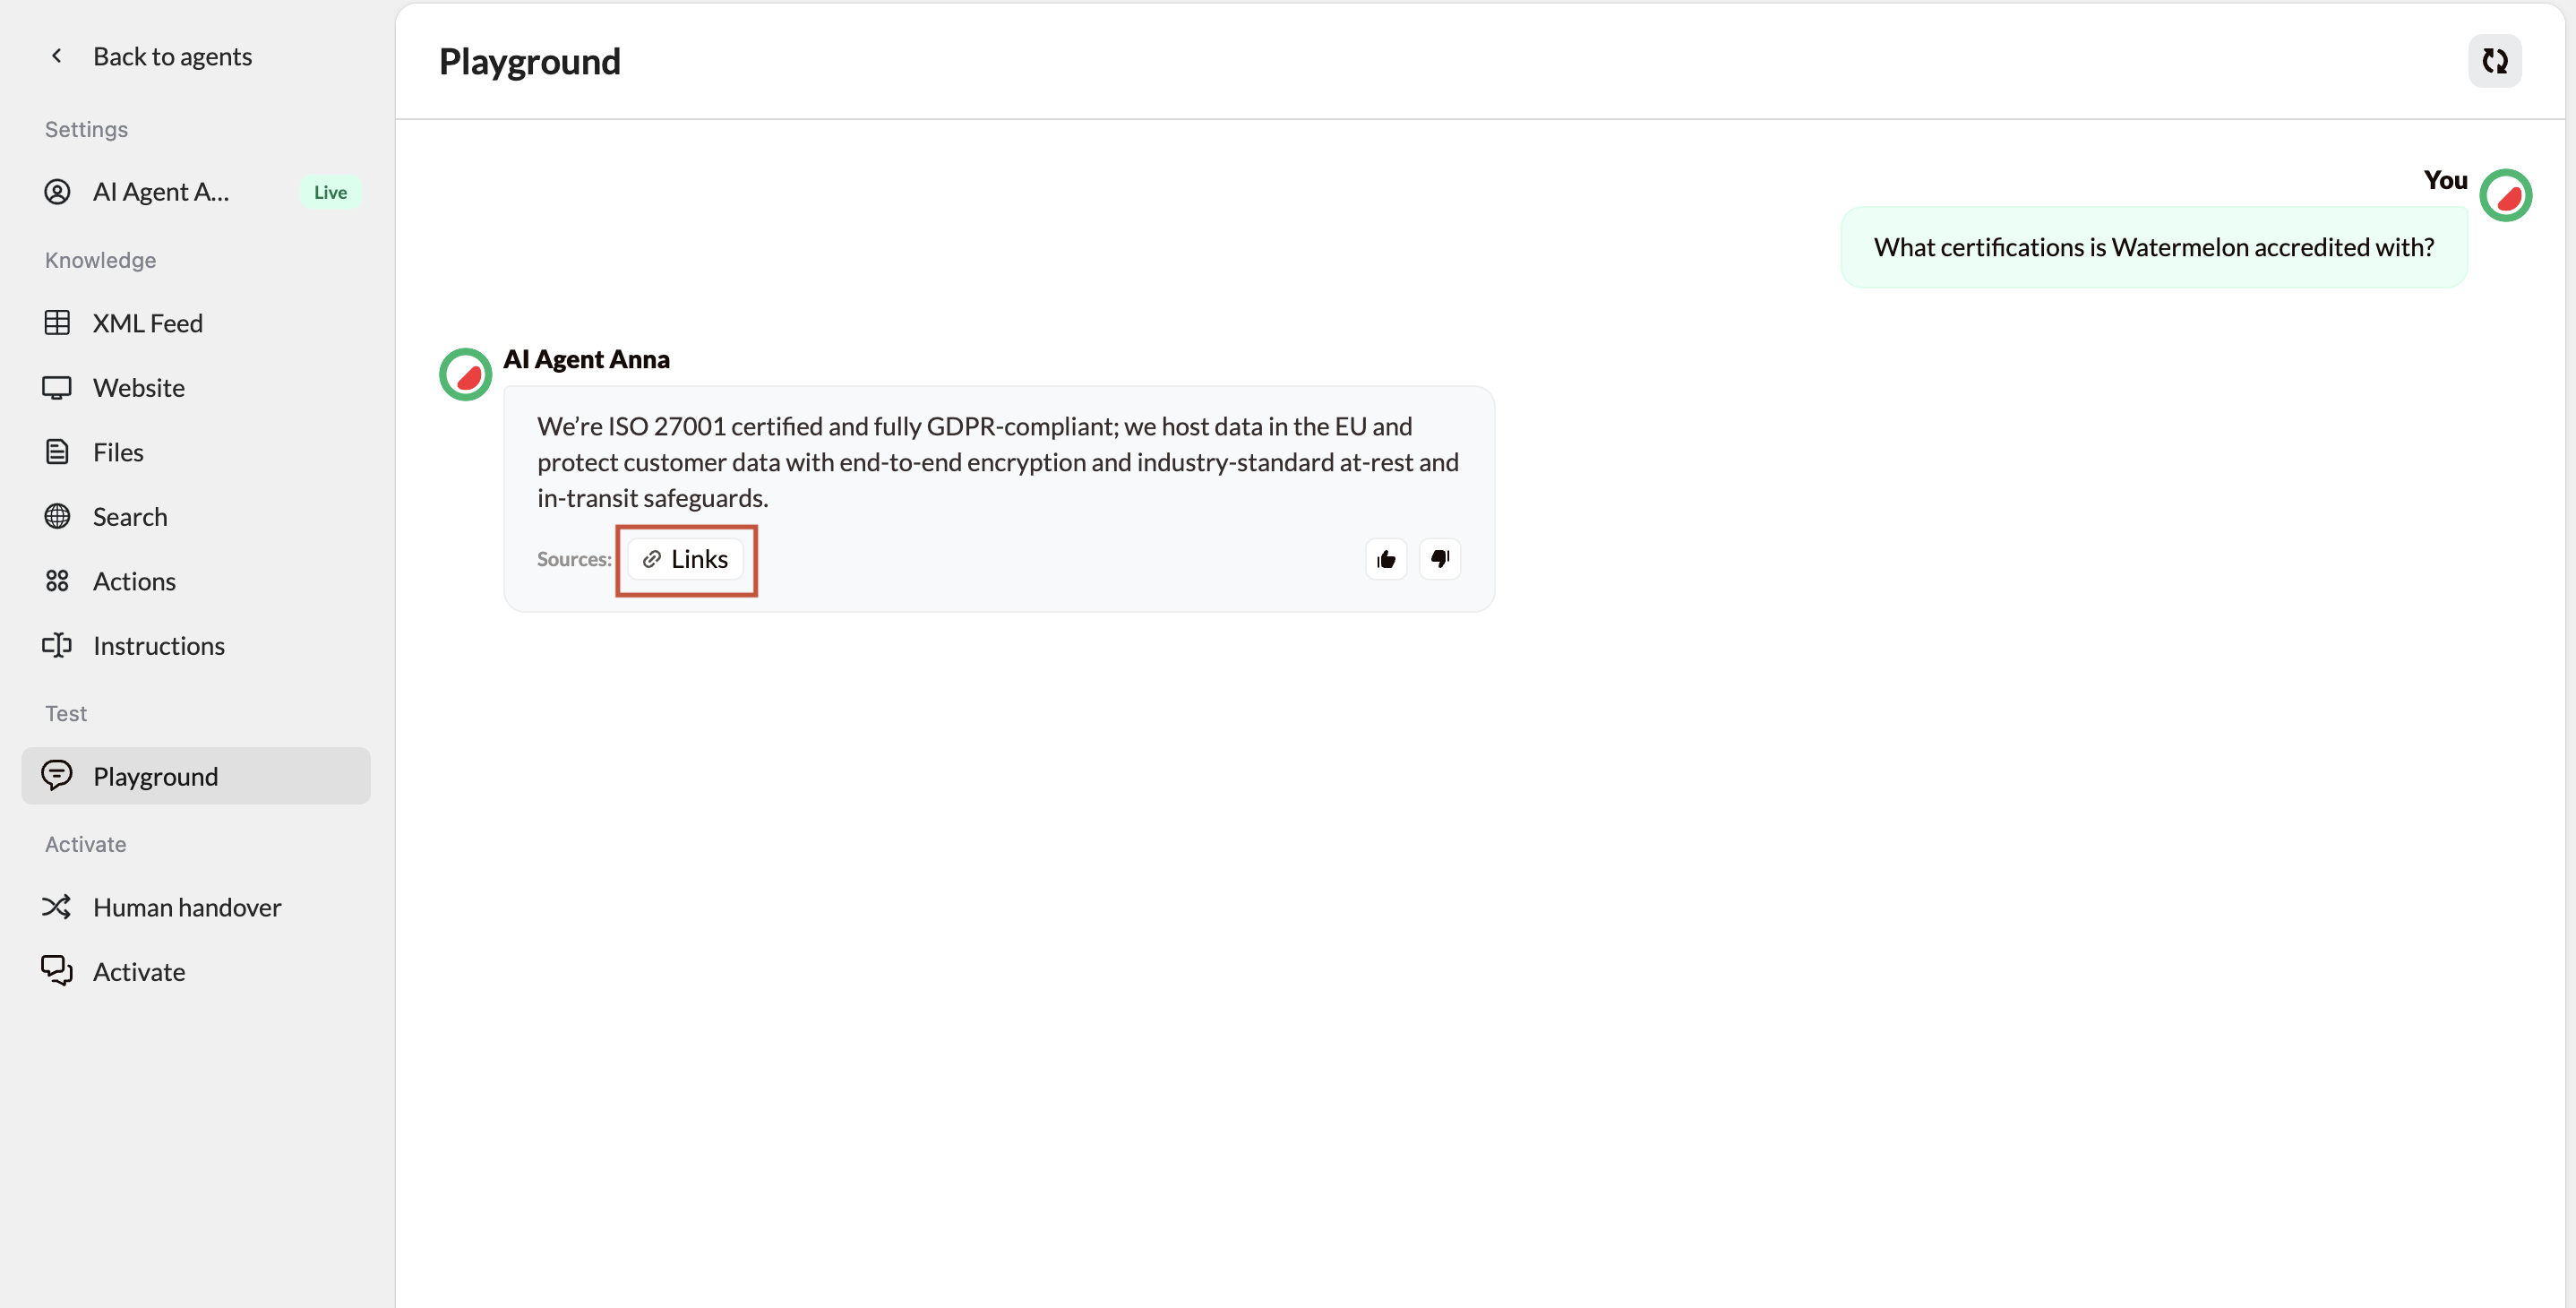
Task: Open the Instructions section
Action: pyautogui.click(x=158, y=646)
